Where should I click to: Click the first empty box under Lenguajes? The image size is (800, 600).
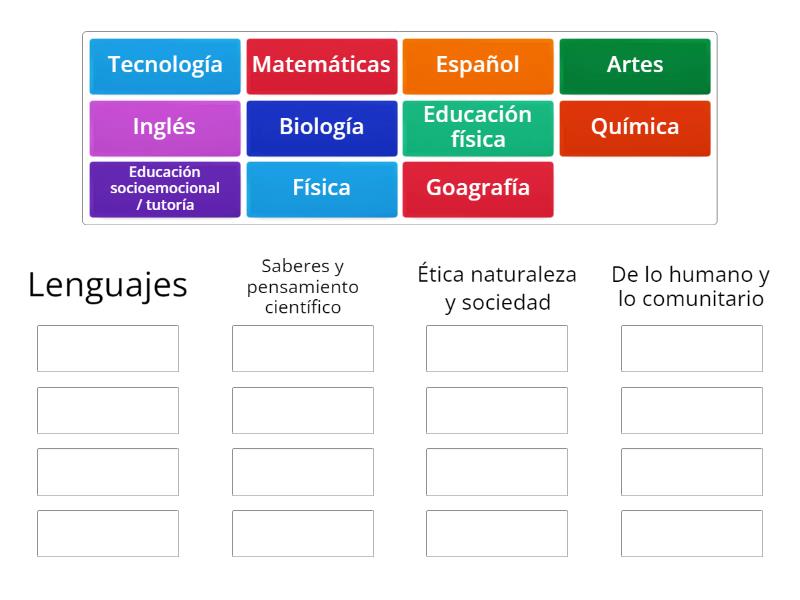(x=107, y=348)
